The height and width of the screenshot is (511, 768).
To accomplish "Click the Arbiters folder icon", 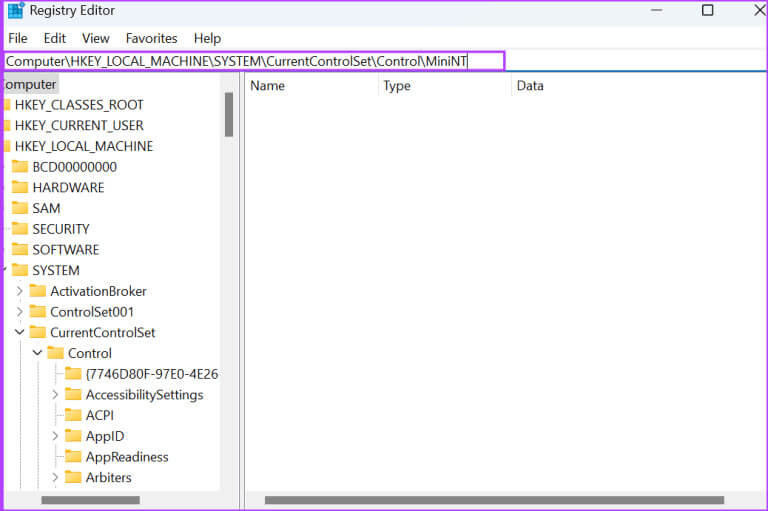I will [73, 477].
